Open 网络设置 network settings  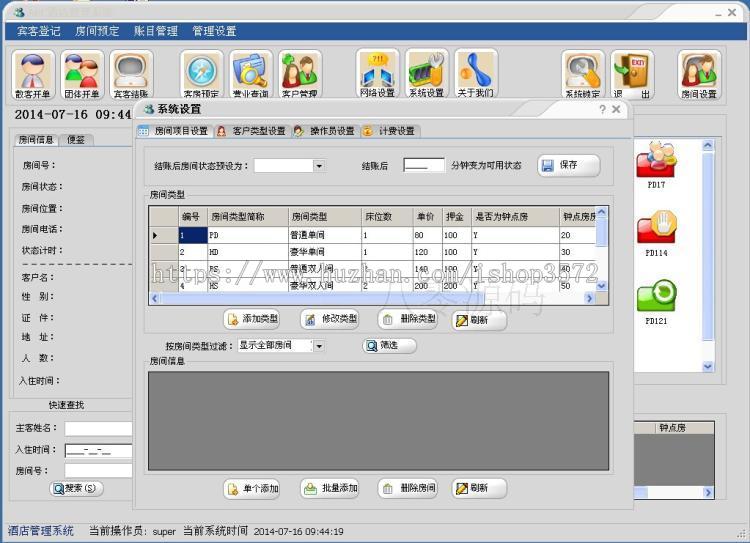(377, 74)
